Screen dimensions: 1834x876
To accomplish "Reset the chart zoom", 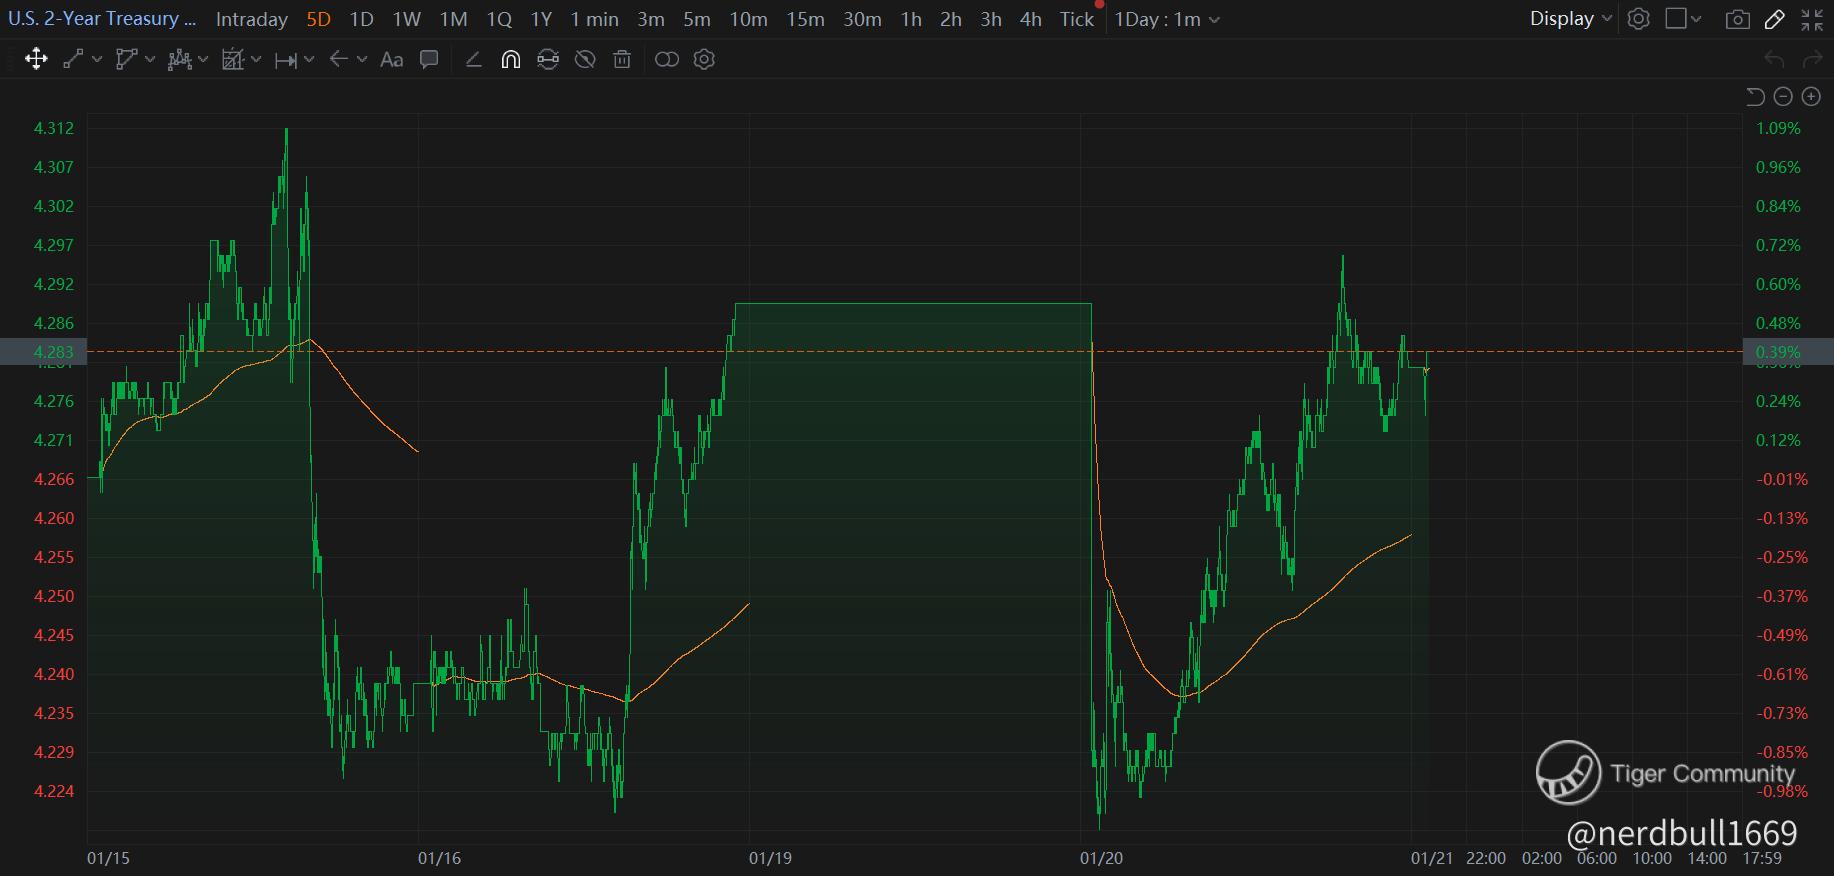I will coord(1755,96).
